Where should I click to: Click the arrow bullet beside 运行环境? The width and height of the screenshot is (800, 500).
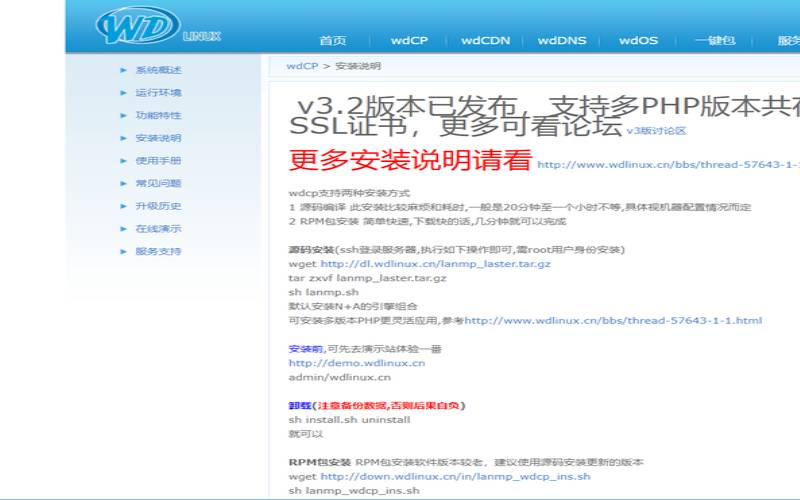(123, 93)
